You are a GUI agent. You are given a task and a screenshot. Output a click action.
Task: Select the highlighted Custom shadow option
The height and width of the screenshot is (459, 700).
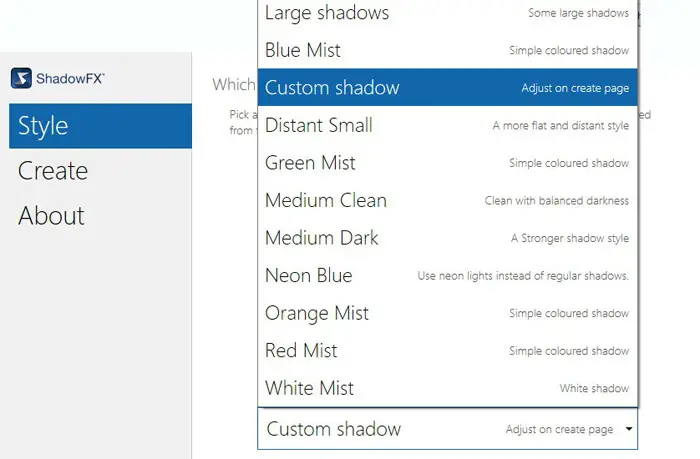pyautogui.click(x=447, y=88)
